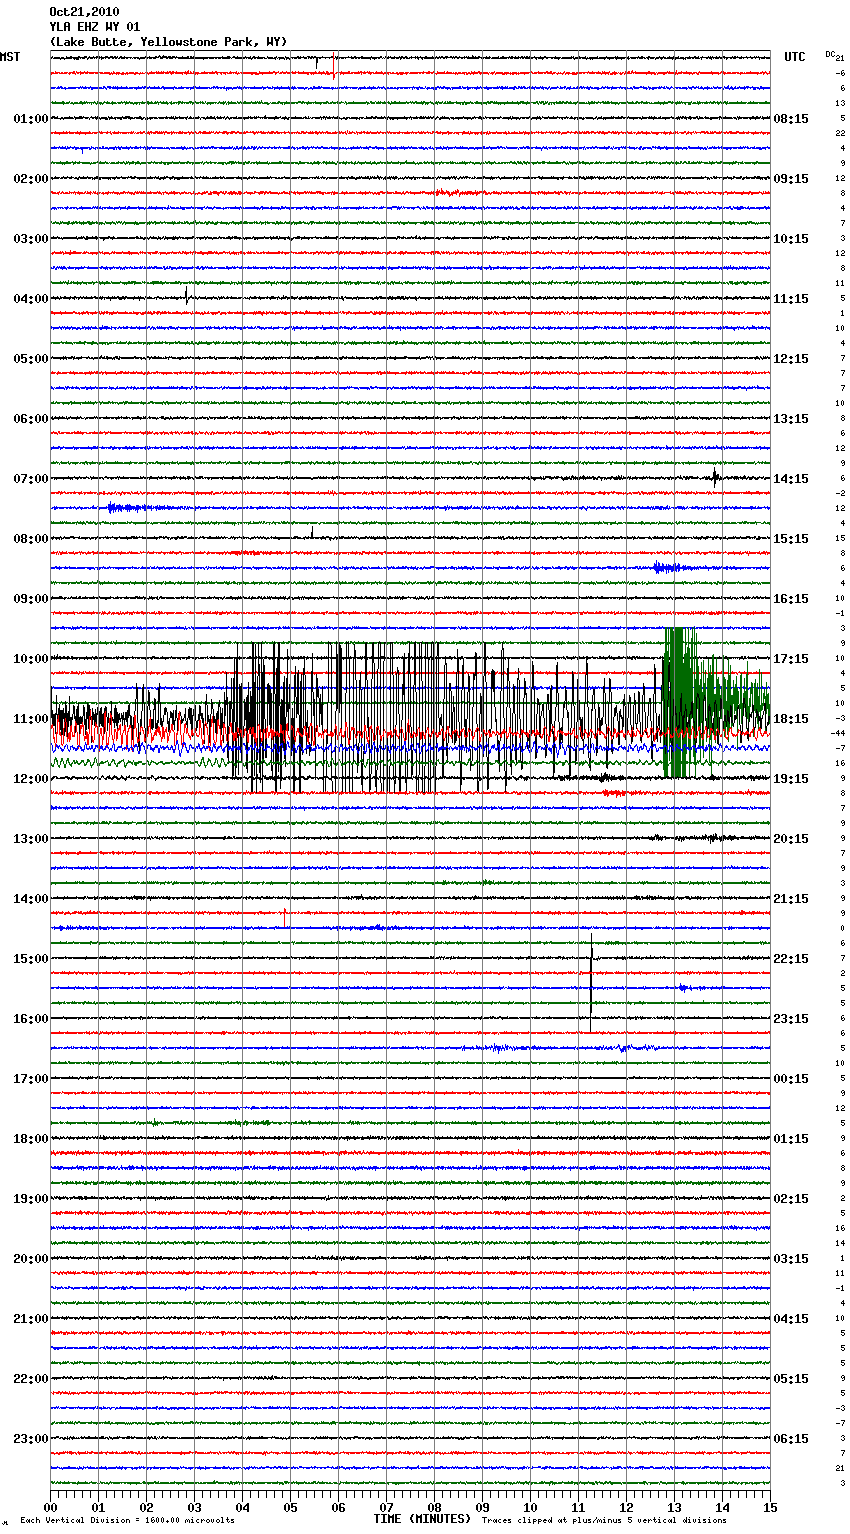Select the 20:00 MST time label

pyautogui.click(x=31, y=1259)
